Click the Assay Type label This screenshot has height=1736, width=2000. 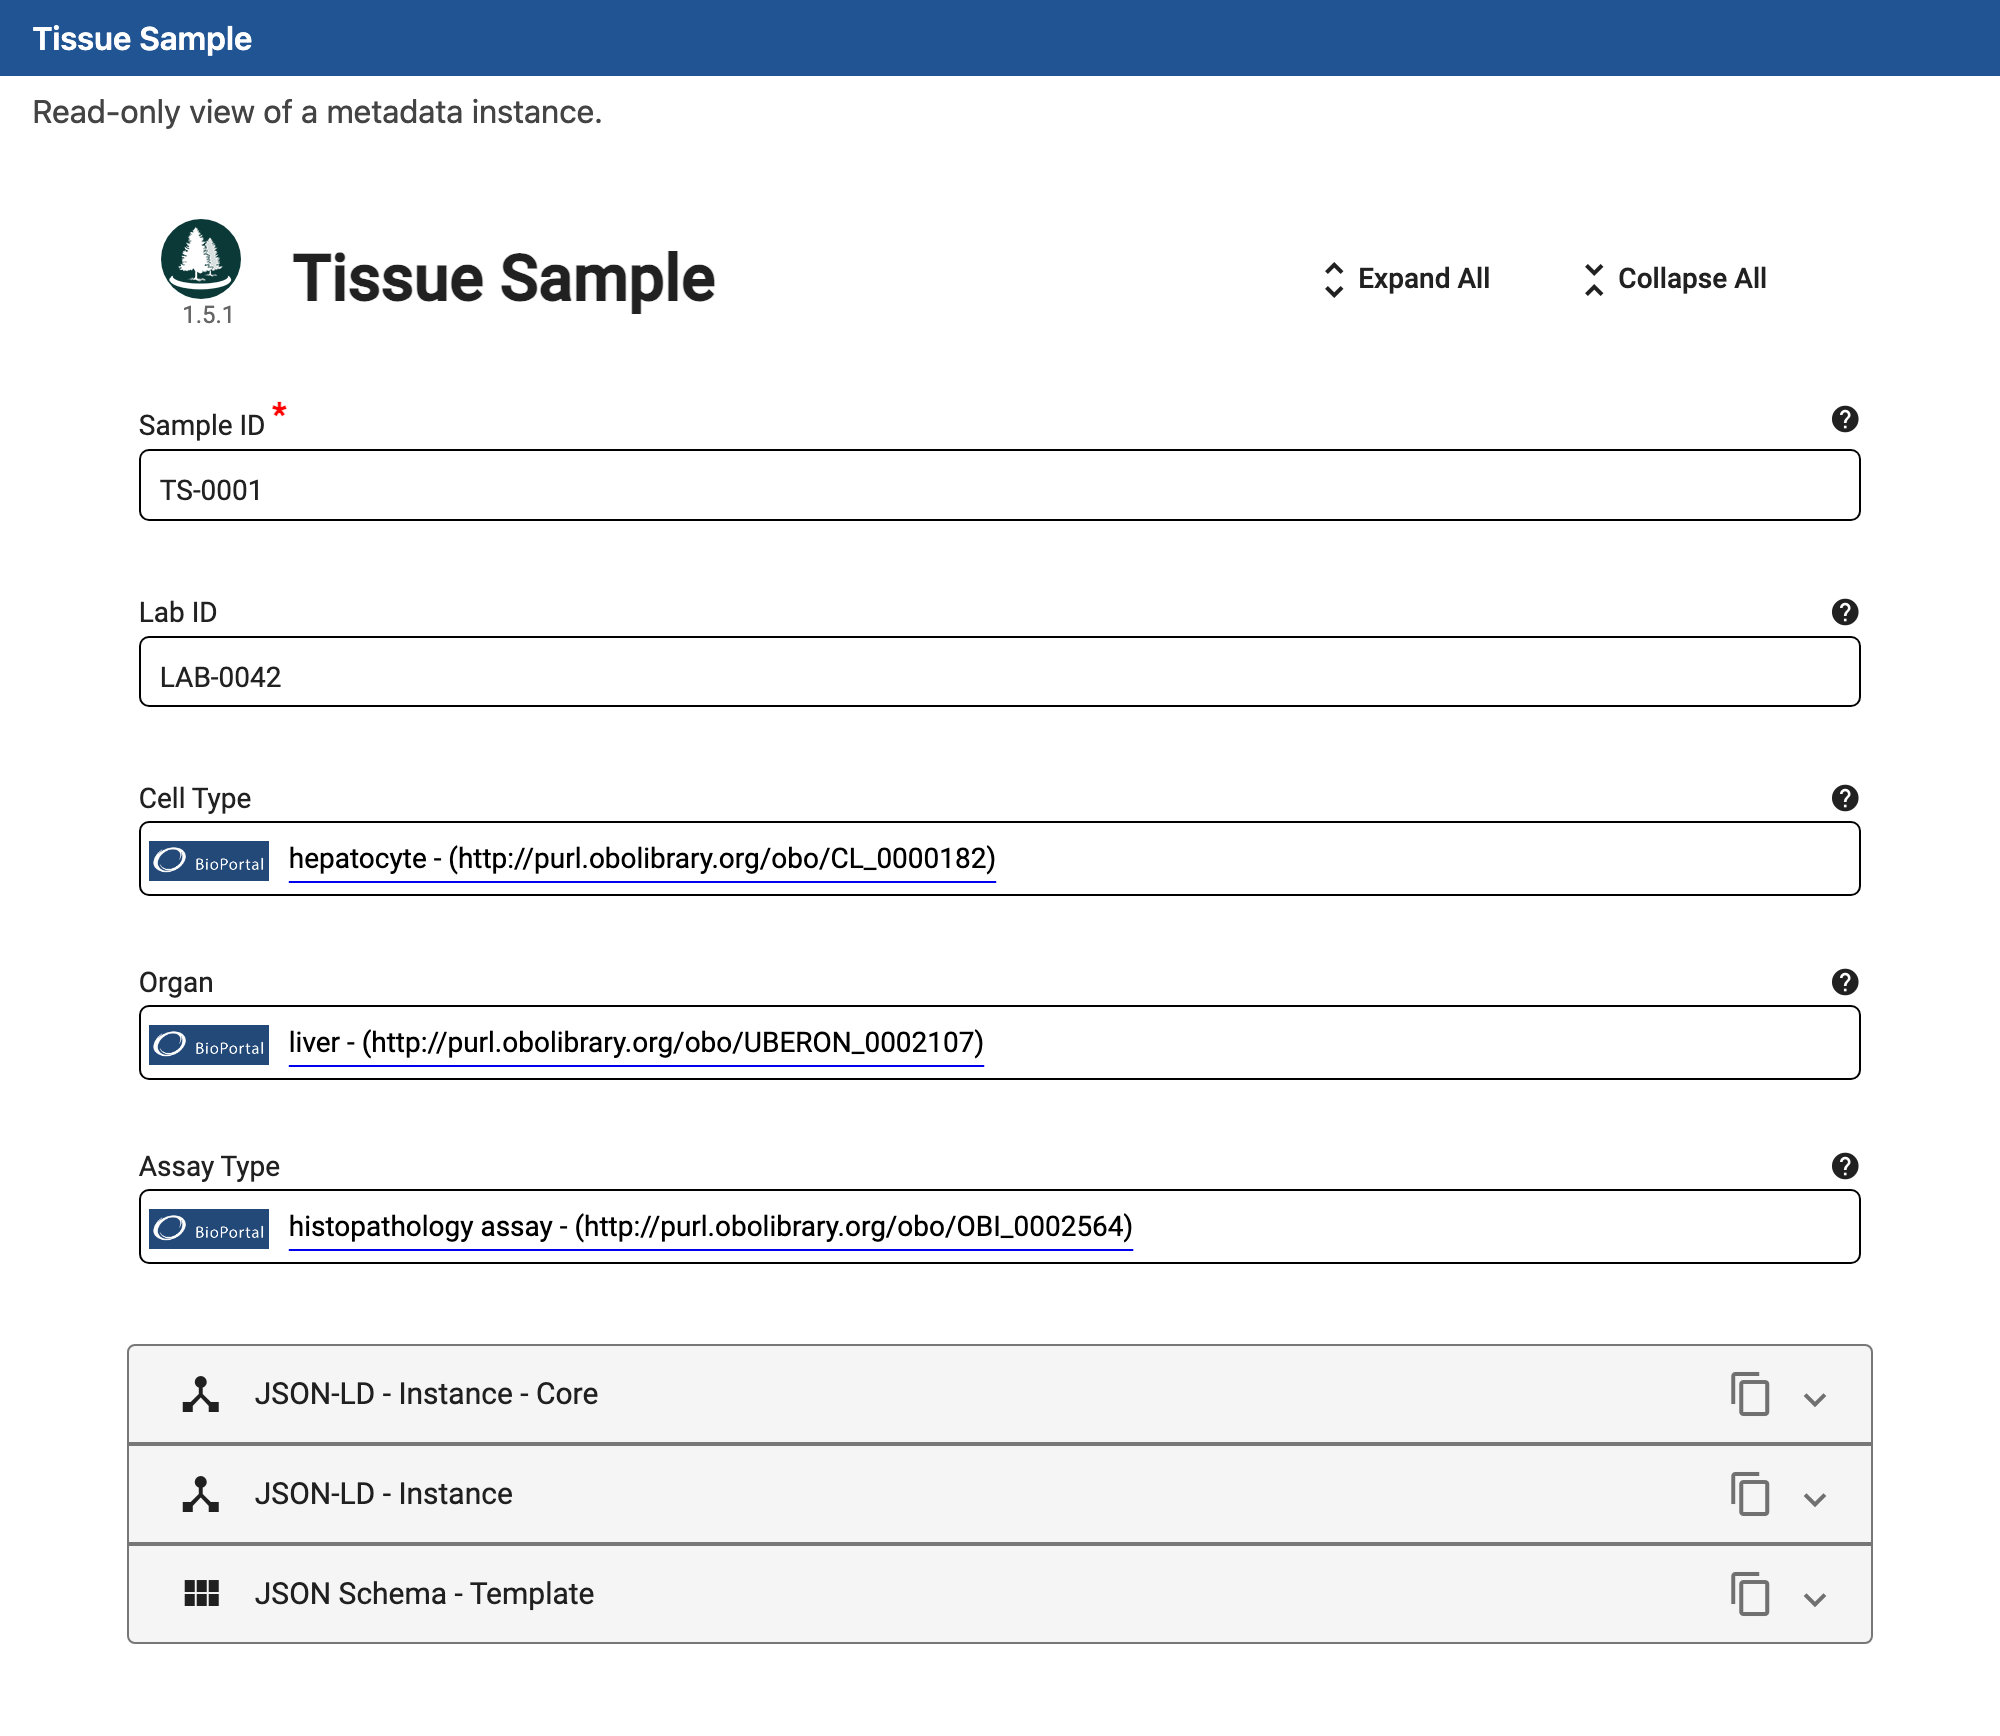coord(209,1166)
